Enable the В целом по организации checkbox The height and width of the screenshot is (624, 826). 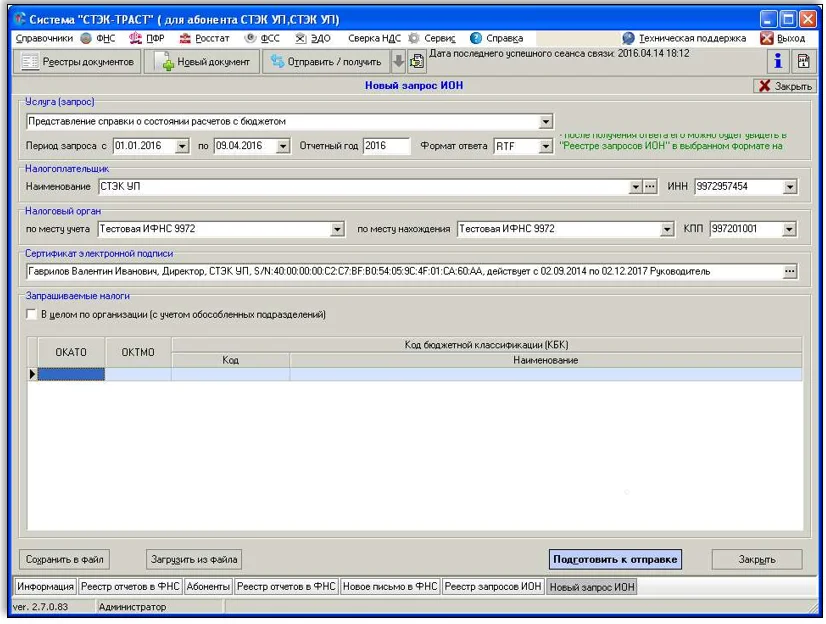tap(32, 315)
